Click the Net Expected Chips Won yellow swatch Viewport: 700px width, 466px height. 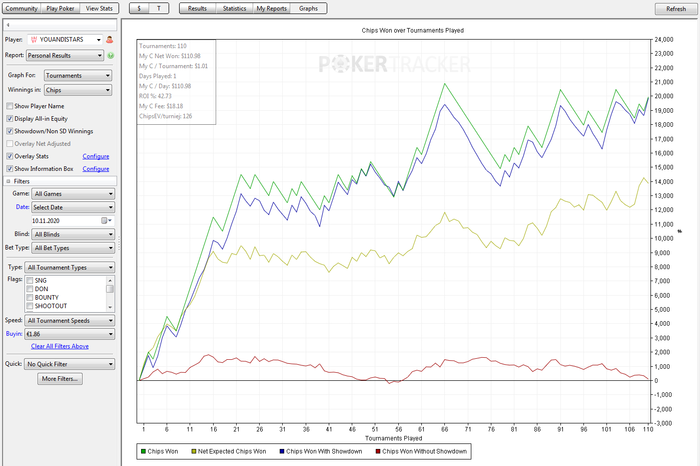pos(194,451)
